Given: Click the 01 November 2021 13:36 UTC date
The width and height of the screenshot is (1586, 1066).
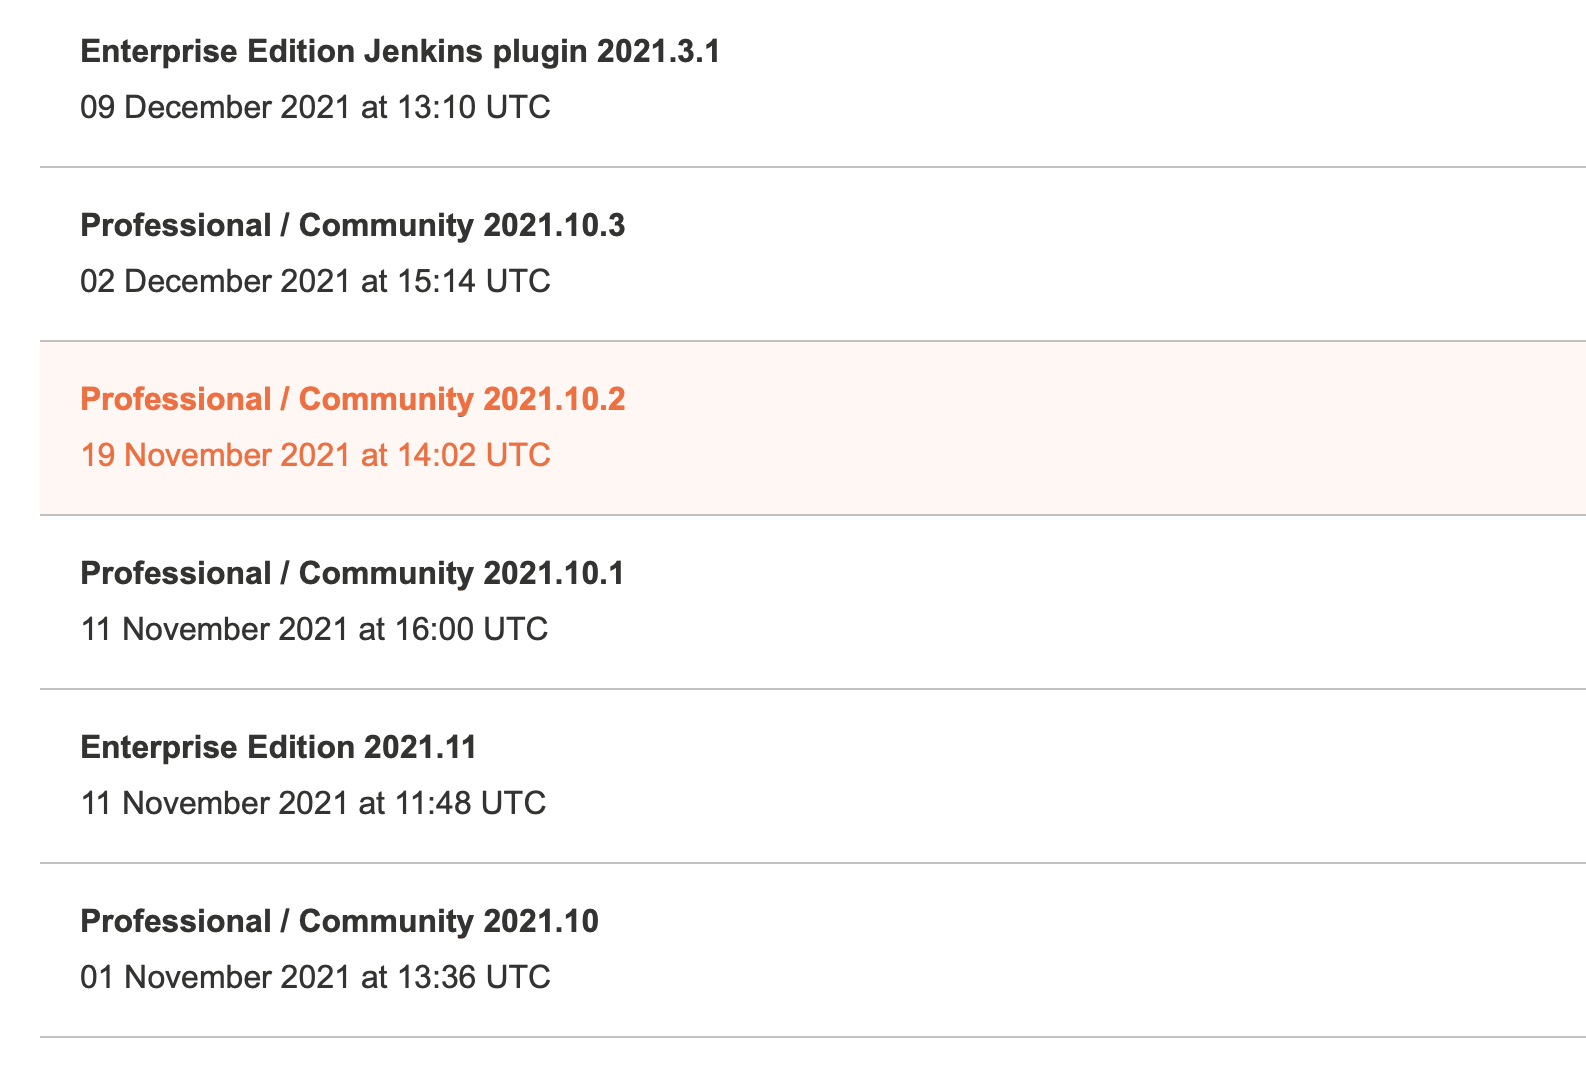Looking at the screenshot, I should tap(315, 978).
